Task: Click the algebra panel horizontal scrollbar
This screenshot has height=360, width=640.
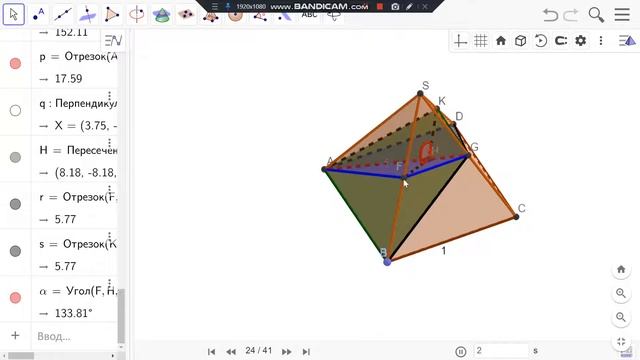Action: (x=21, y=356)
